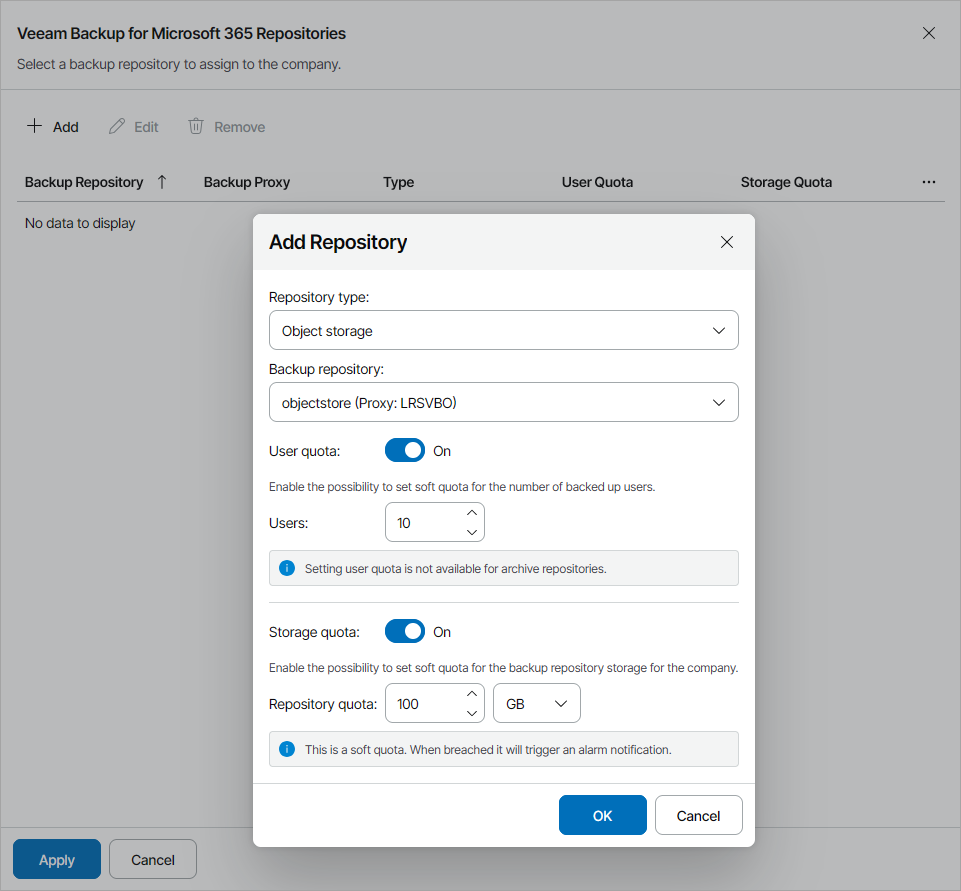Click the Add repository plus icon
961x891 pixels.
33,126
